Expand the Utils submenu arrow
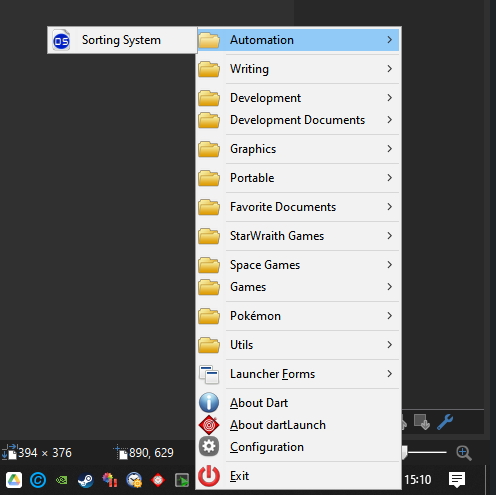496x495 pixels. click(x=389, y=345)
